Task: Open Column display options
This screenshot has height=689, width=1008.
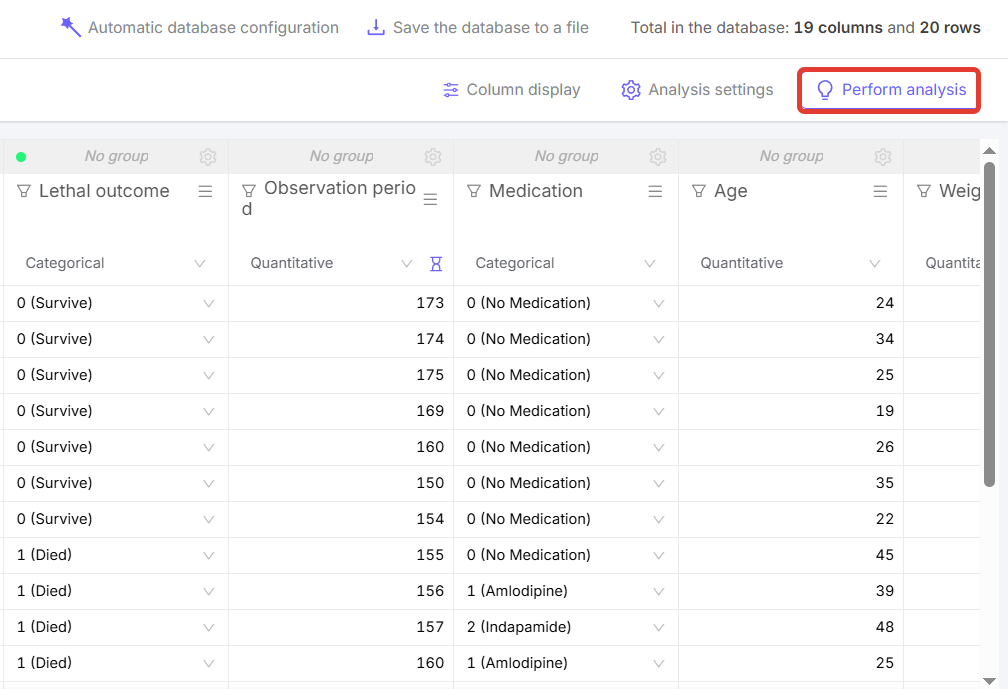Action: [x=511, y=90]
